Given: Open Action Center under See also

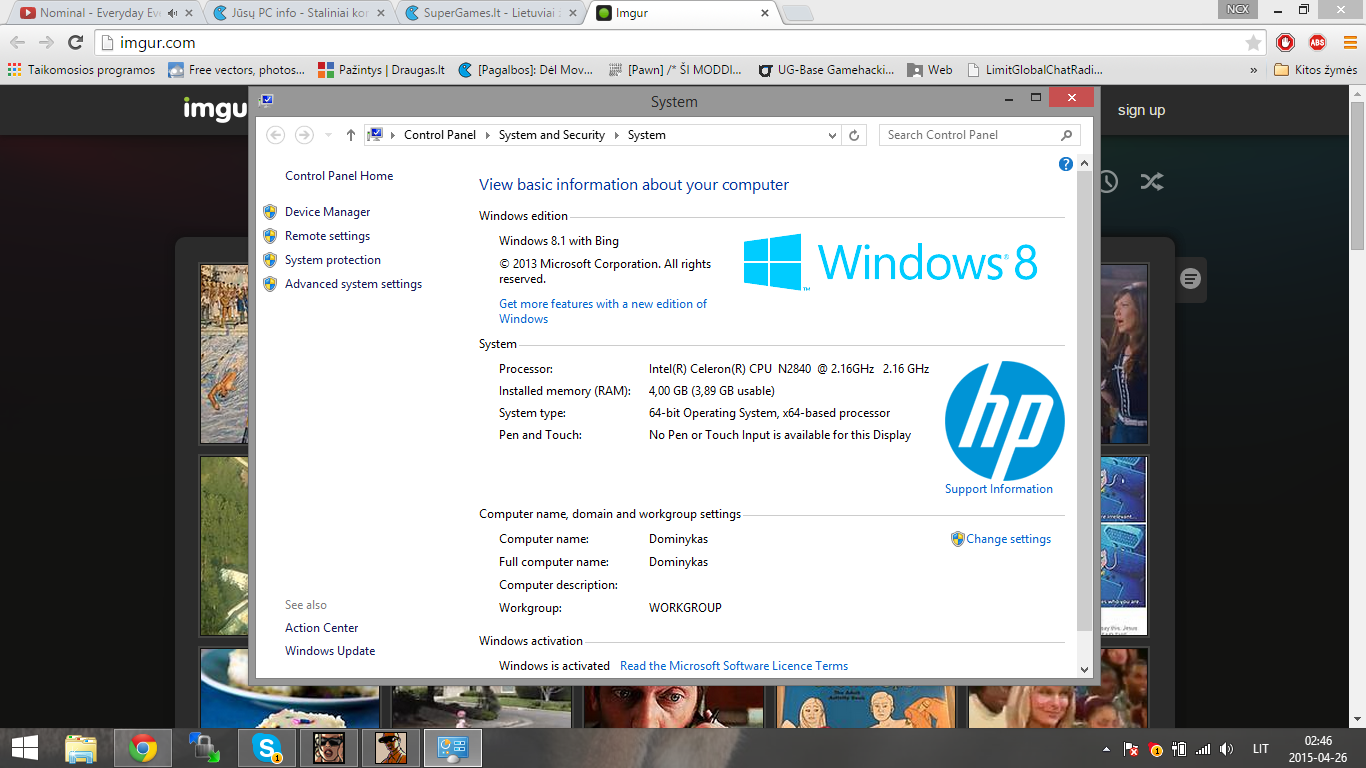Looking at the screenshot, I should click(x=321, y=628).
